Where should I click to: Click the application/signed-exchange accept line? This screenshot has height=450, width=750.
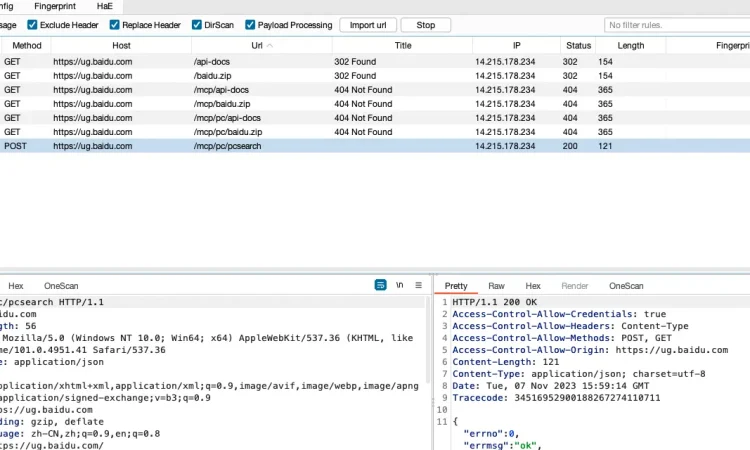coord(105,398)
